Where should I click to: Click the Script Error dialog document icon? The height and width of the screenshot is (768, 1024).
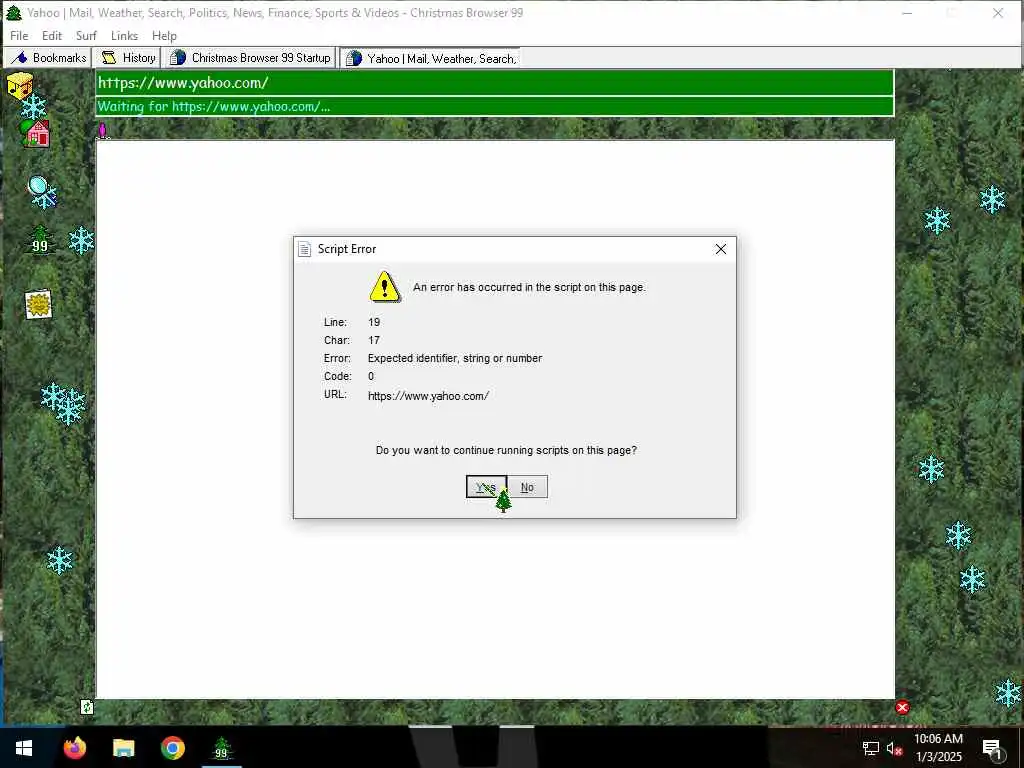[304, 249]
